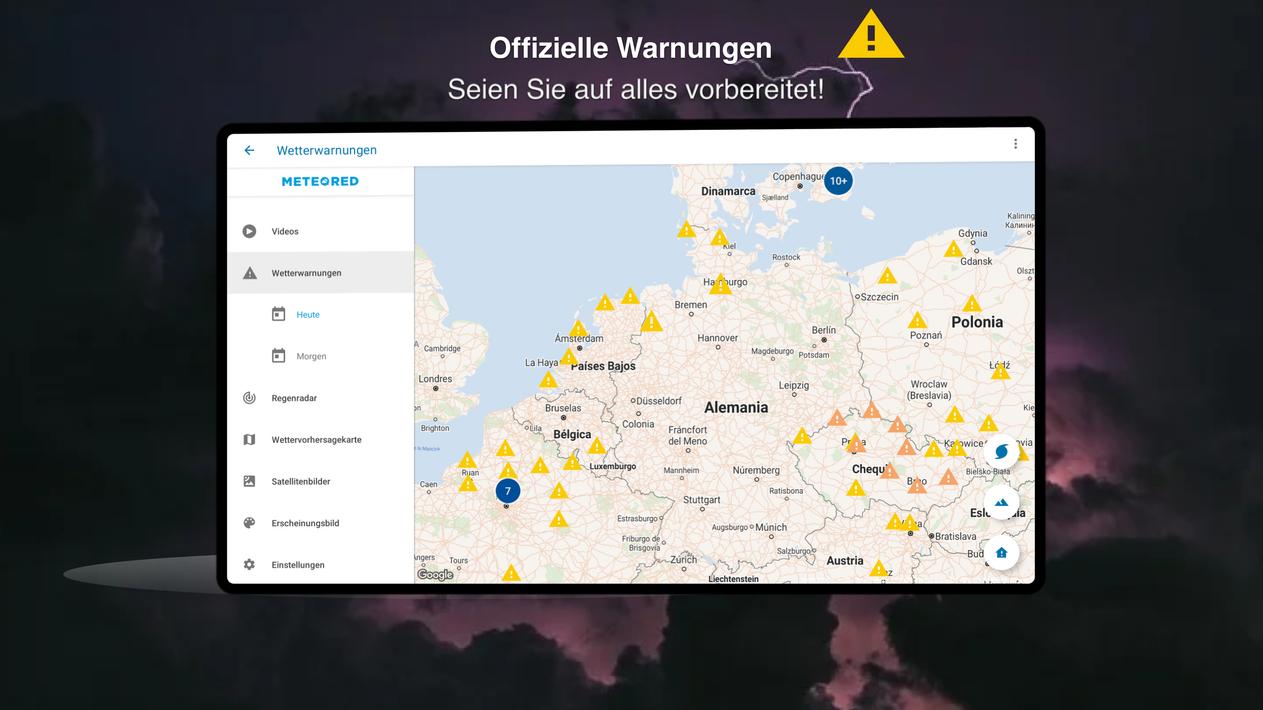Tap the home location floating button
The width and height of the screenshot is (1263, 710).
coord(1001,552)
